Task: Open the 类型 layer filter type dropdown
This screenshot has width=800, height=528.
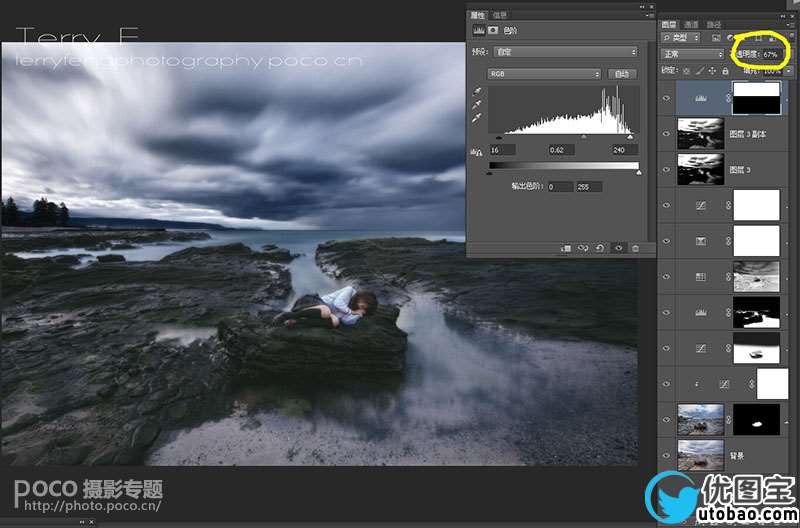Action: 681,38
